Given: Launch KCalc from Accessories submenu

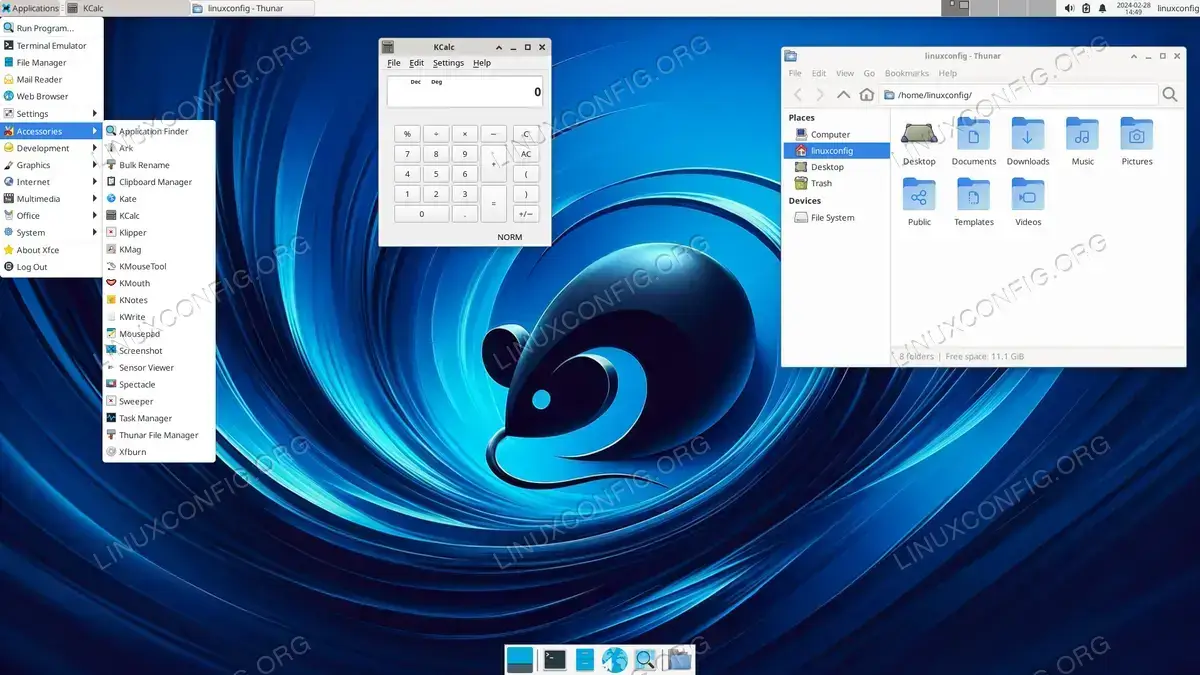Looking at the screenshot, I should (x=160, y=215).
